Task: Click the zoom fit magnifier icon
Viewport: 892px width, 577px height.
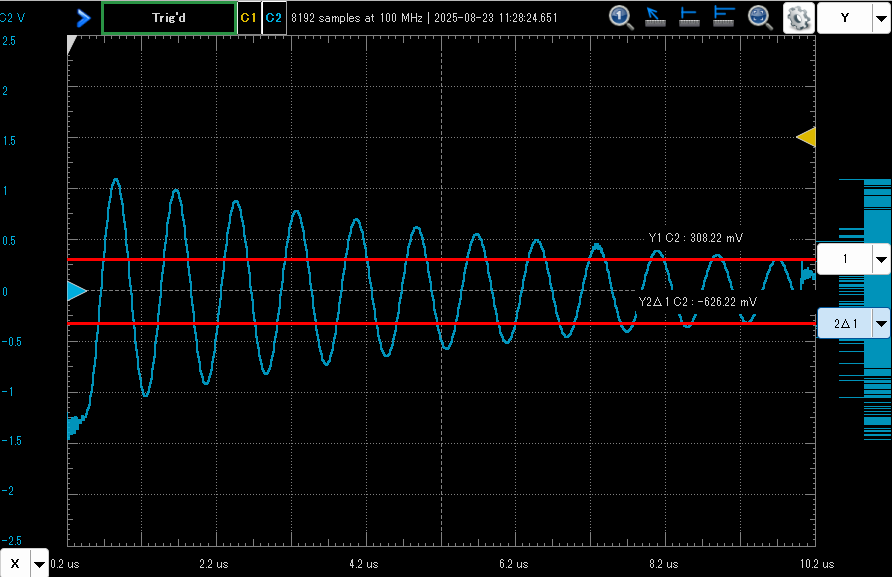Action: (x=759, y=18)
